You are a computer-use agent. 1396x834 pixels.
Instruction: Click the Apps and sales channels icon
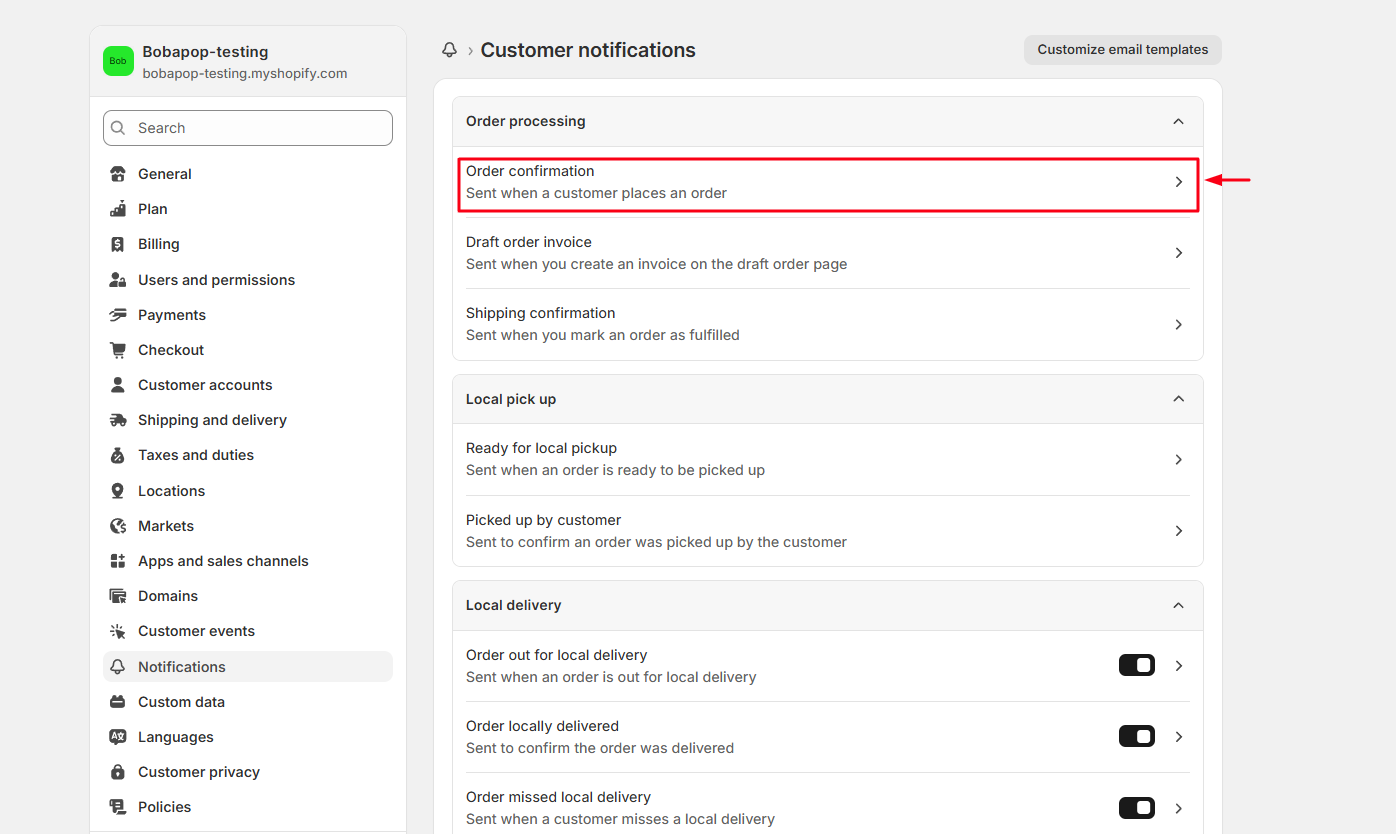pyautogui.click(x=118, y=561)
